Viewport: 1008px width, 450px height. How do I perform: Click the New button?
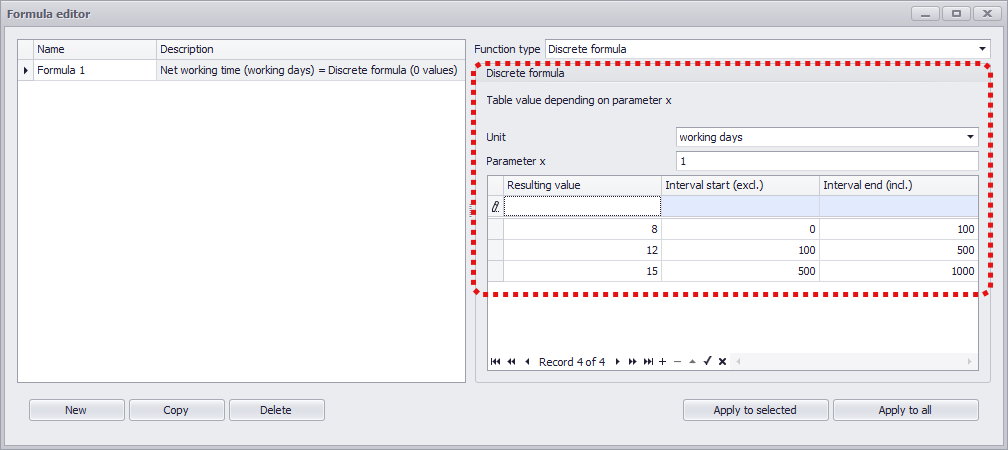(76, 410)
